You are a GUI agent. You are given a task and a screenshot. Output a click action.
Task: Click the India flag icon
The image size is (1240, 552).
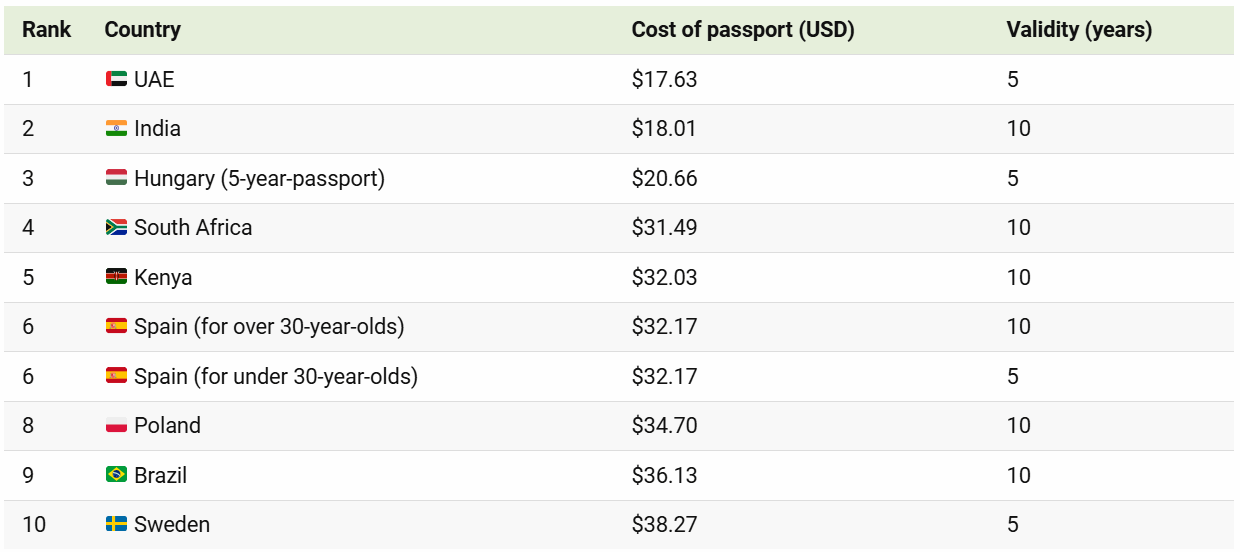coord(116,129)
